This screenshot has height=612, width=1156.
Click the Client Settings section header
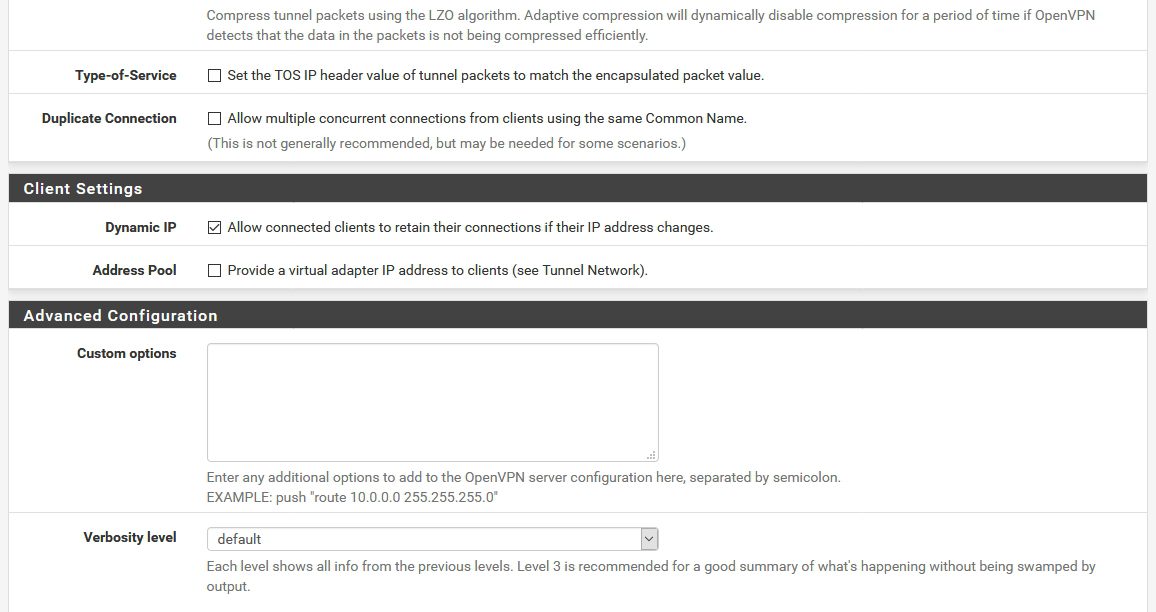[578, 188]
